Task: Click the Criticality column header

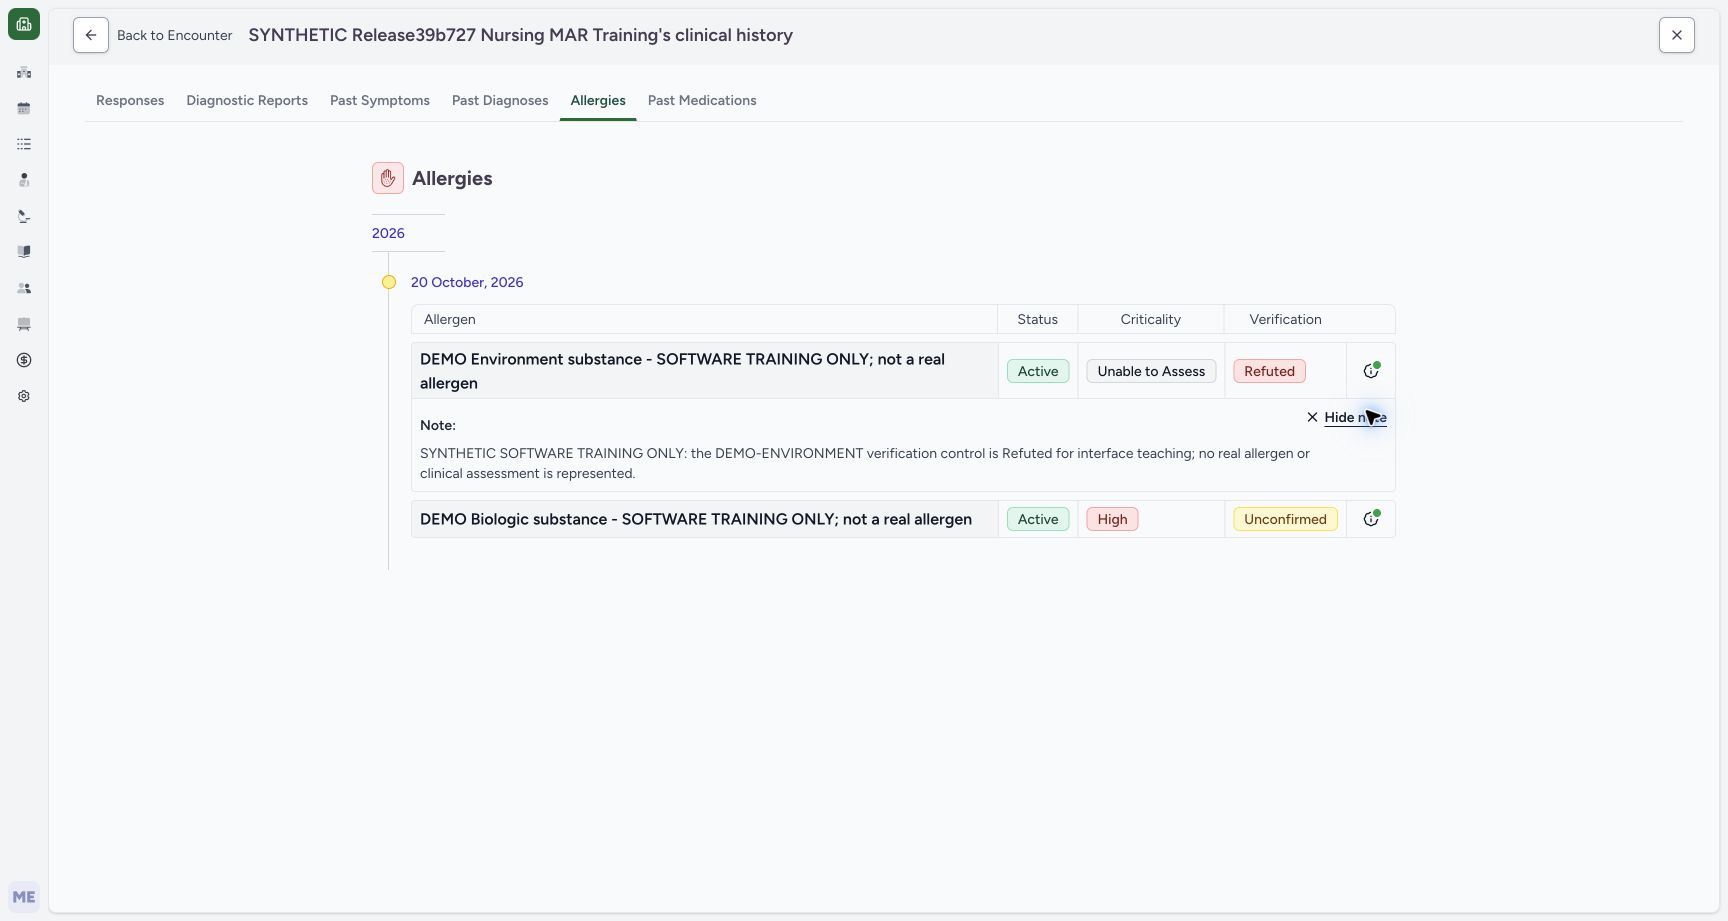Action: (1150, 319)
